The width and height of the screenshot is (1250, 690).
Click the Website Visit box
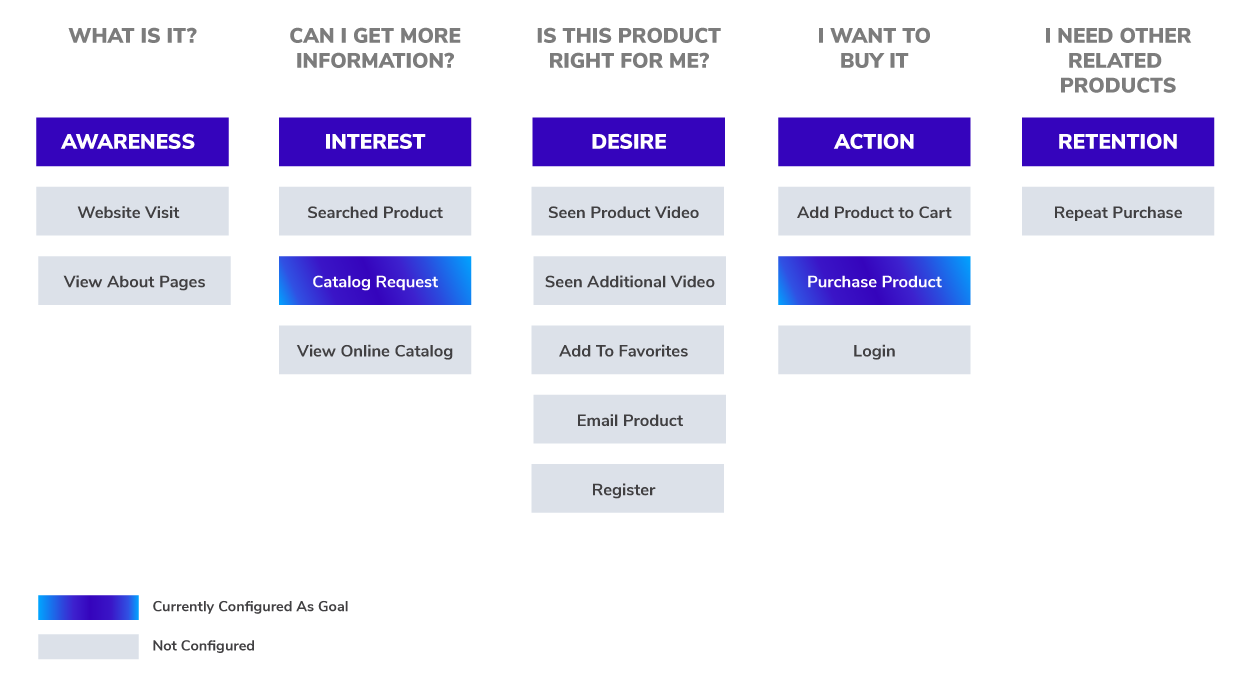coord(132,211)
